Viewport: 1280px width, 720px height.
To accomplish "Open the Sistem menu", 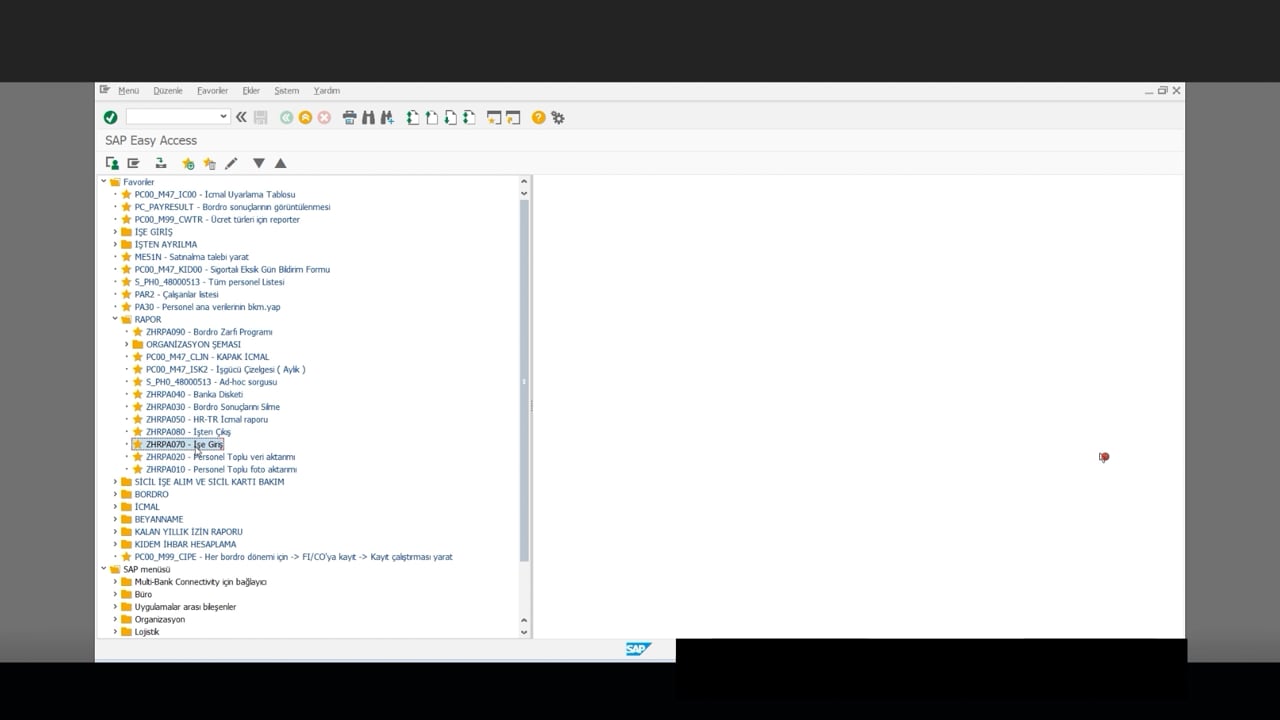I will [287, 90].
